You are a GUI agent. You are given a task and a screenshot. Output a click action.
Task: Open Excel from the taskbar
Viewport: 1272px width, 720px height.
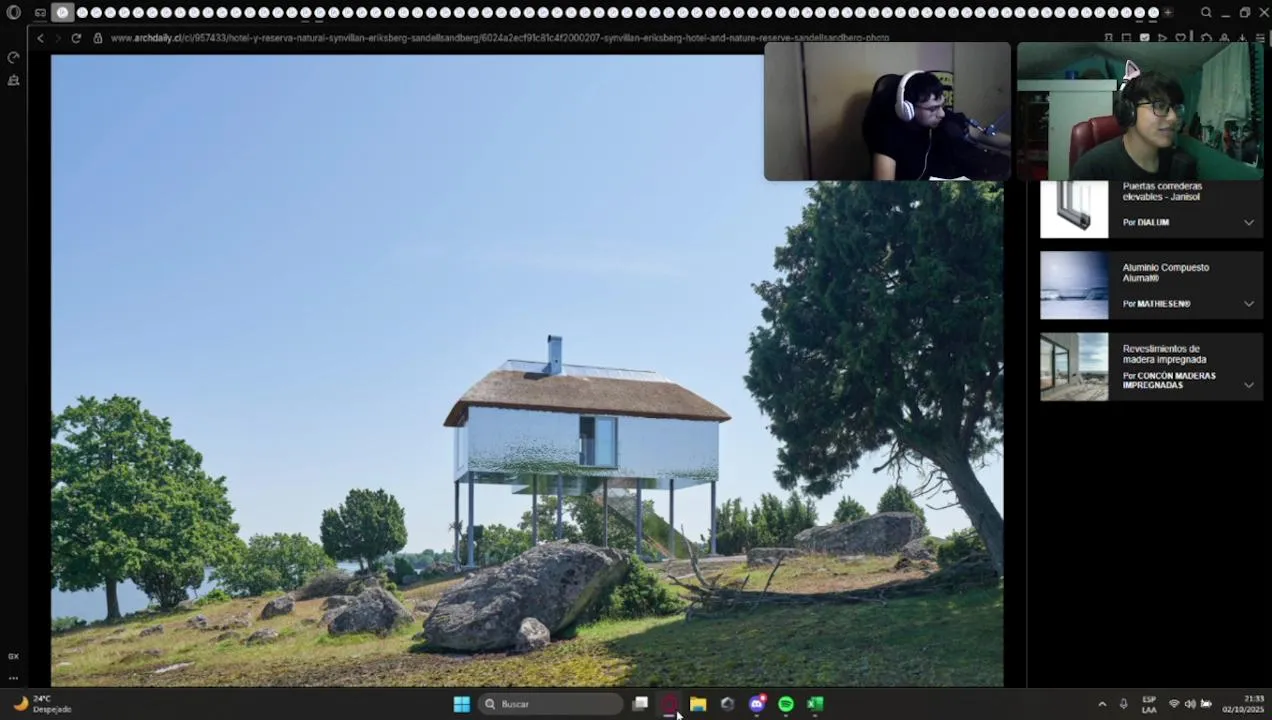815,704
